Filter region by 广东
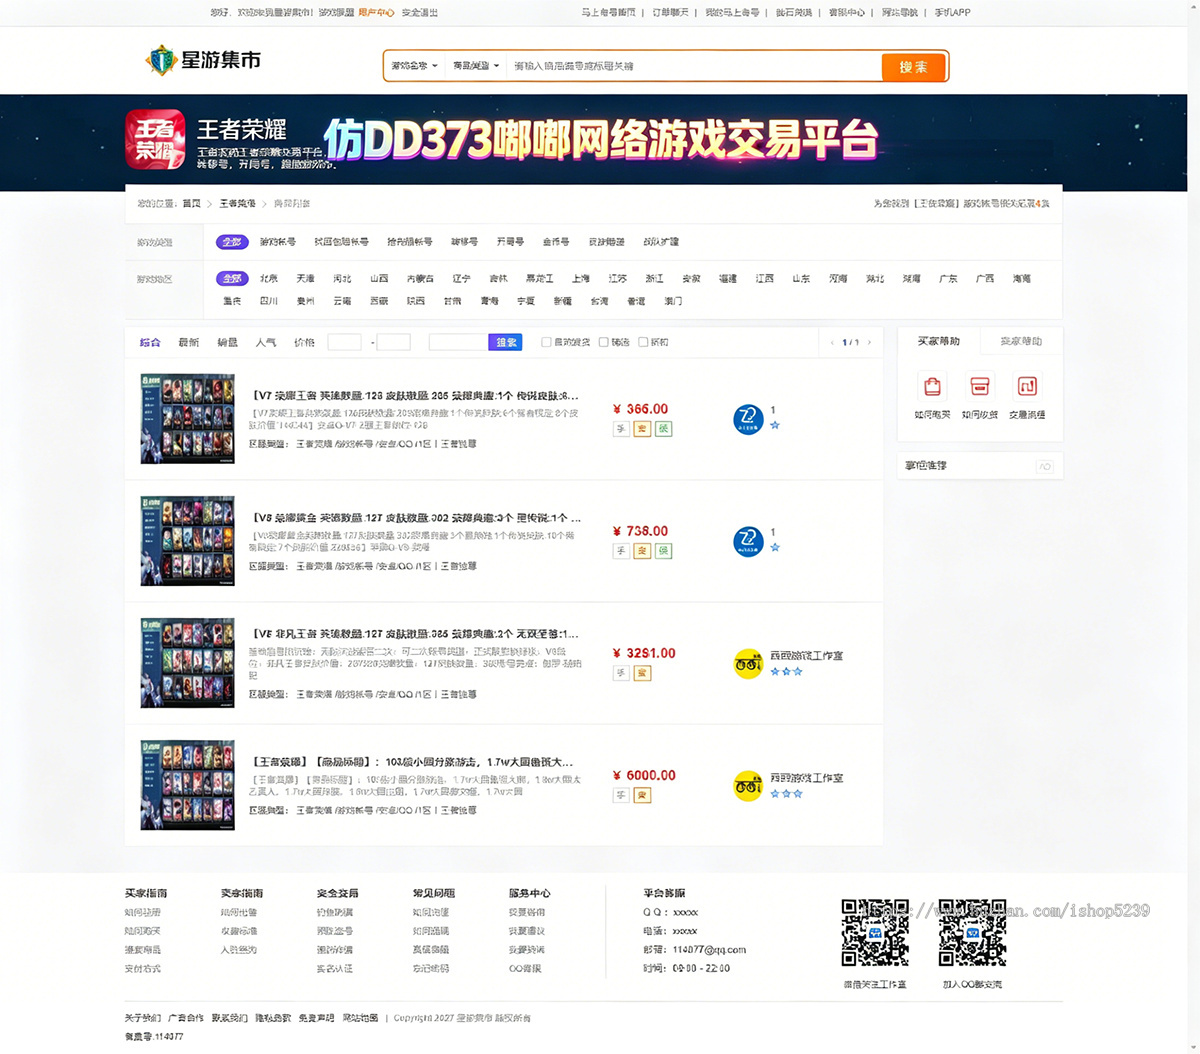 point(948,279)
